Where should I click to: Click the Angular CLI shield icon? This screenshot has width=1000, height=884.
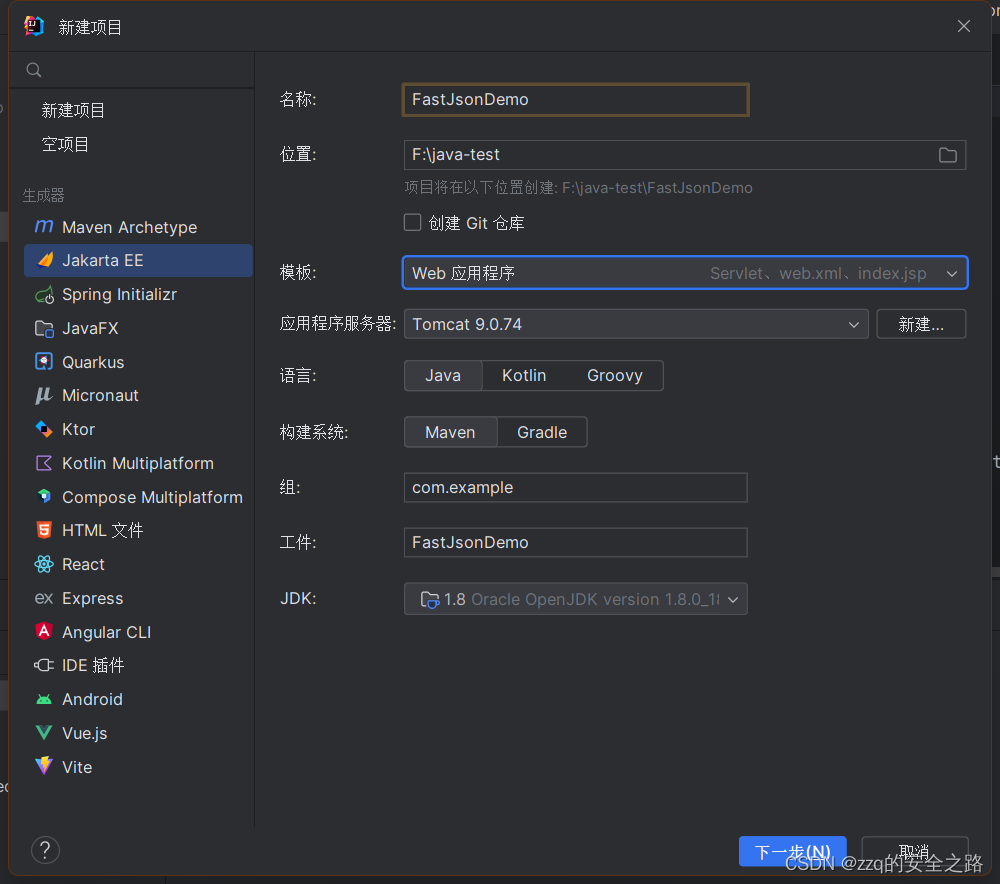pos(44,631)
